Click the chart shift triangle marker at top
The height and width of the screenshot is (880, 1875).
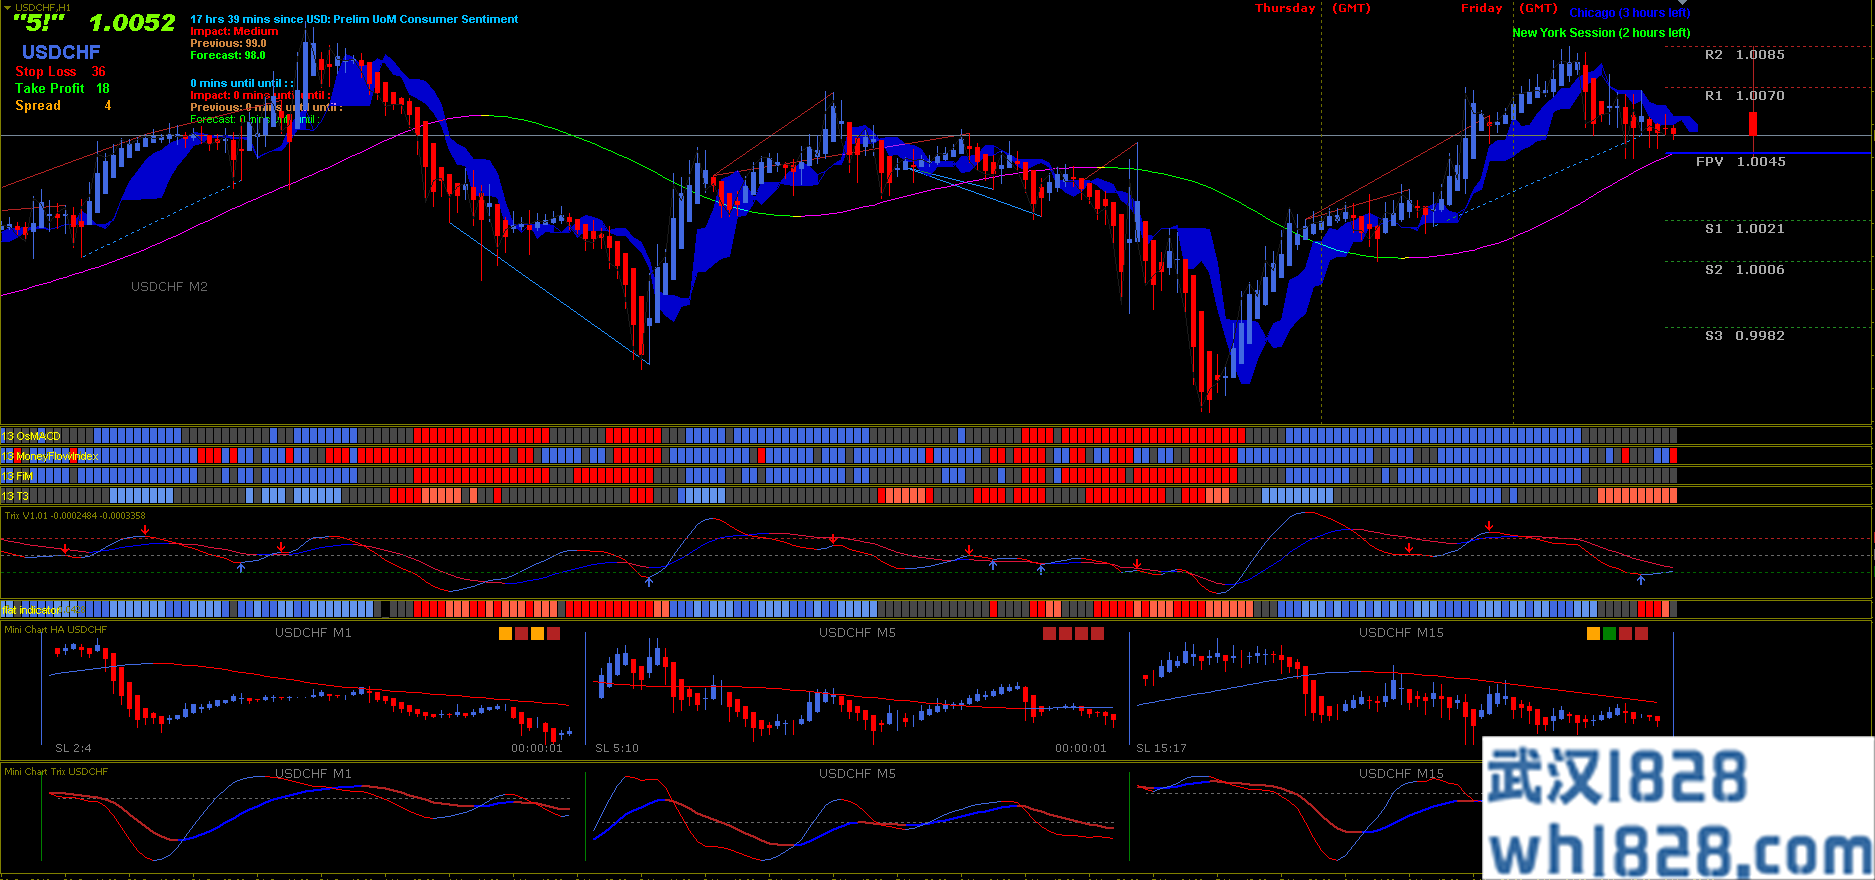click(1682, 3)
